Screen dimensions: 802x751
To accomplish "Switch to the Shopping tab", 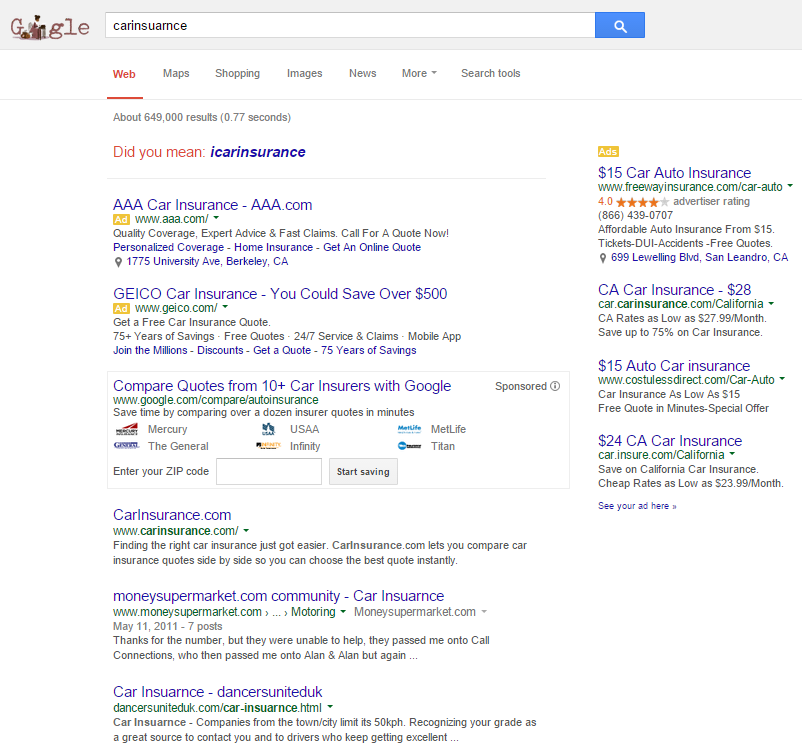I will tap(237, 73).
